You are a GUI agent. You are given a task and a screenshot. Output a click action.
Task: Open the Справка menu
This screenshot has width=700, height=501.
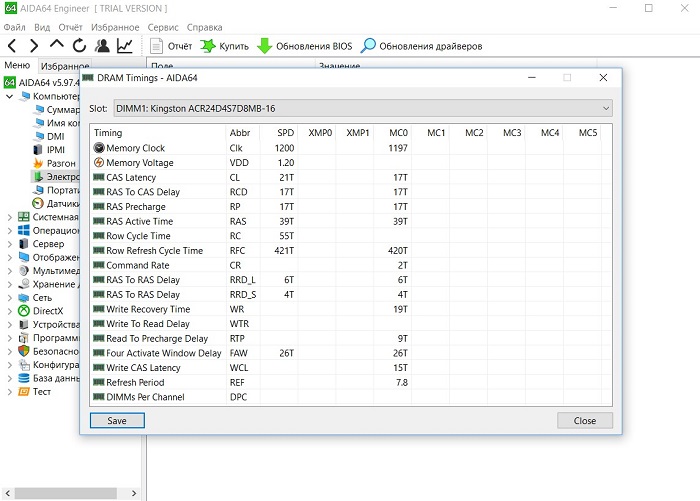pyautogui.click(x=204, y=27)
